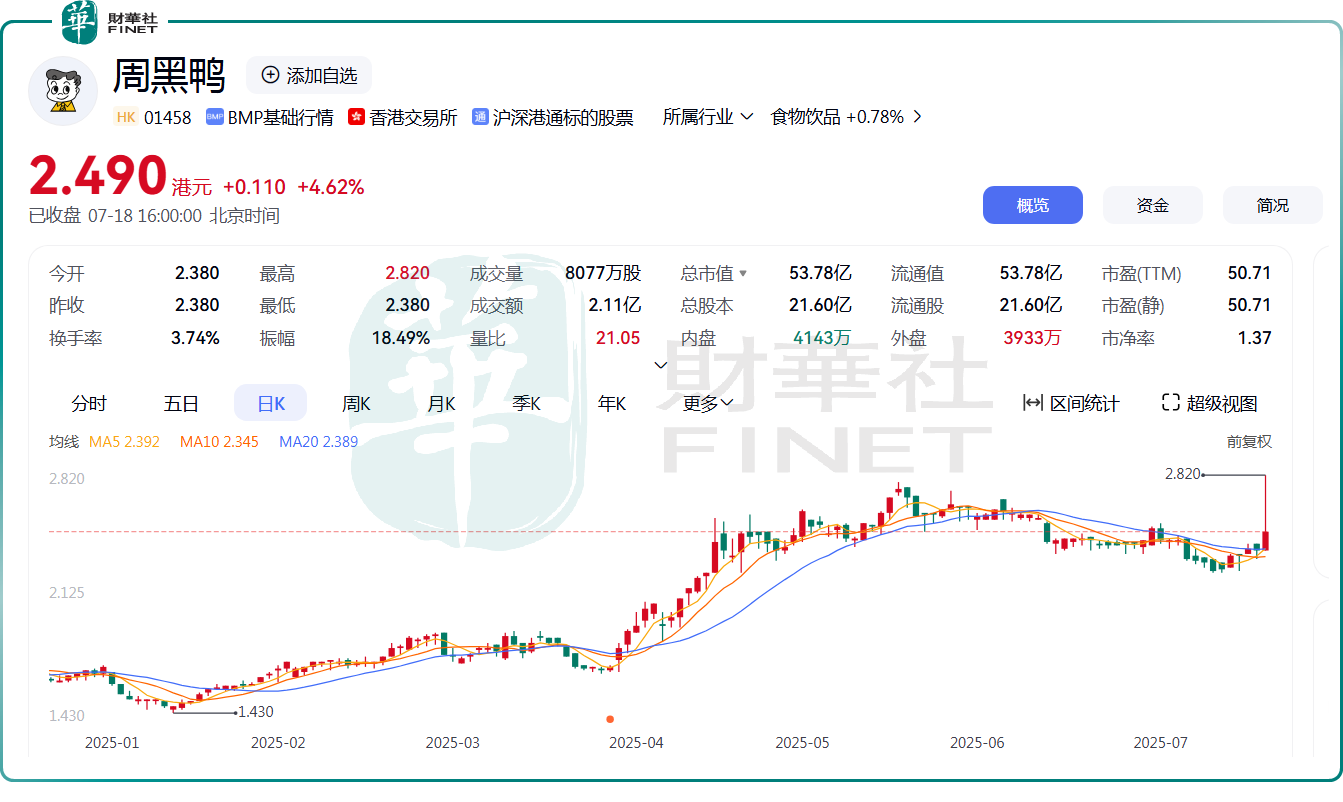
Task: Toggle the 总市值 dropdown triangle
Action: click(743, 273)
